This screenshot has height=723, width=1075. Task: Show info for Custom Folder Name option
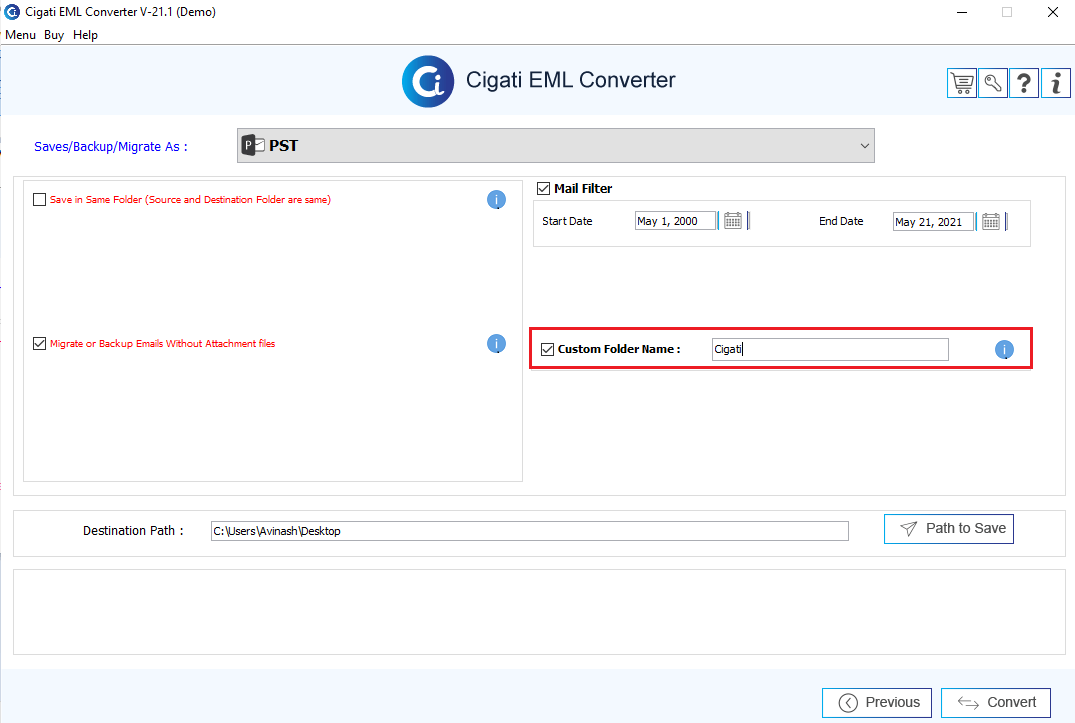pos(1004,350)
